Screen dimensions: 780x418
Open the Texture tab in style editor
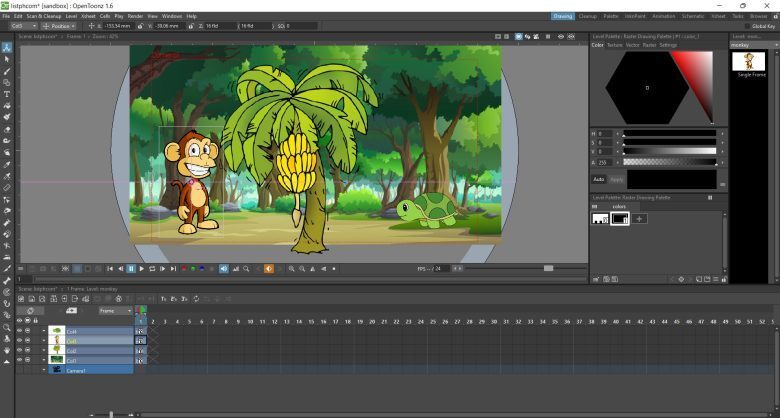coord(614,45)
